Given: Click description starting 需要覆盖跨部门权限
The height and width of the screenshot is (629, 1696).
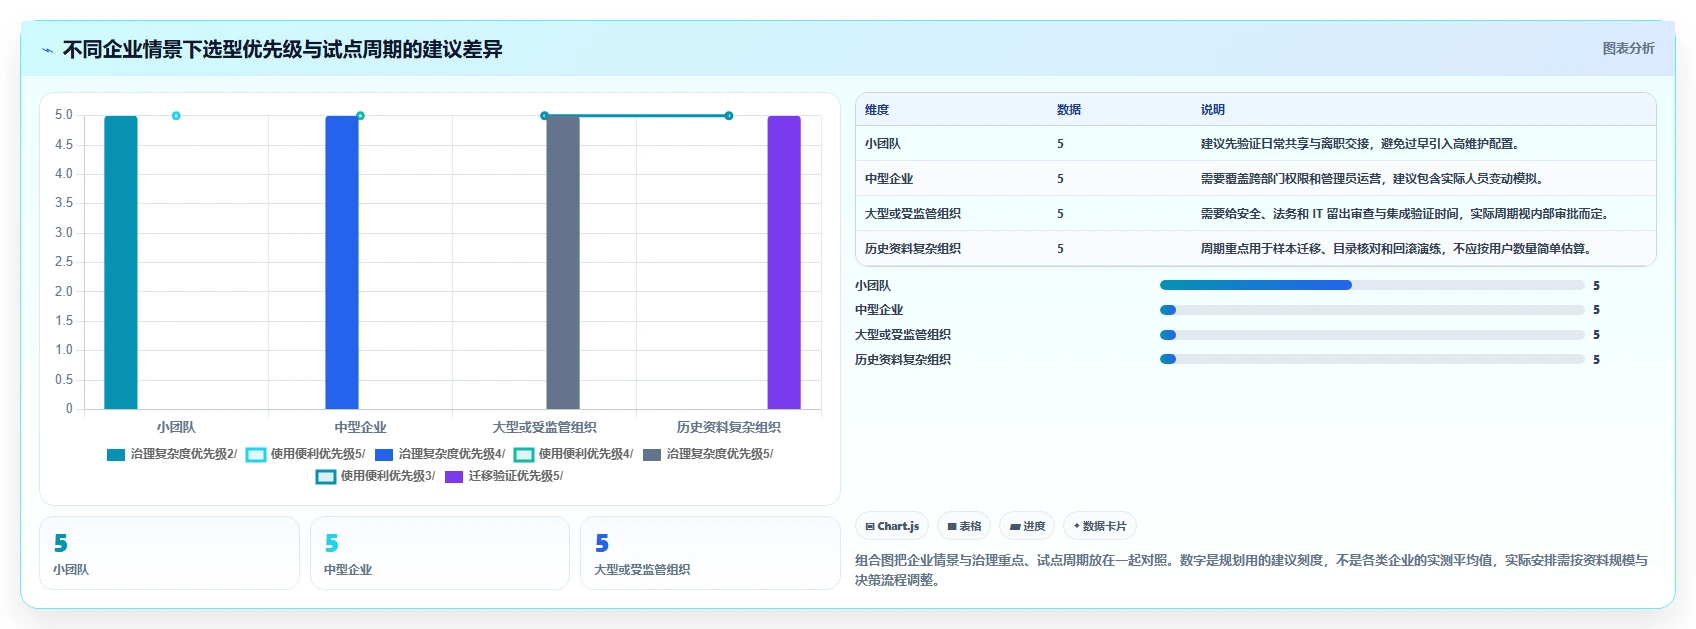Looking at the screenshot, I should pos(1373,179).
